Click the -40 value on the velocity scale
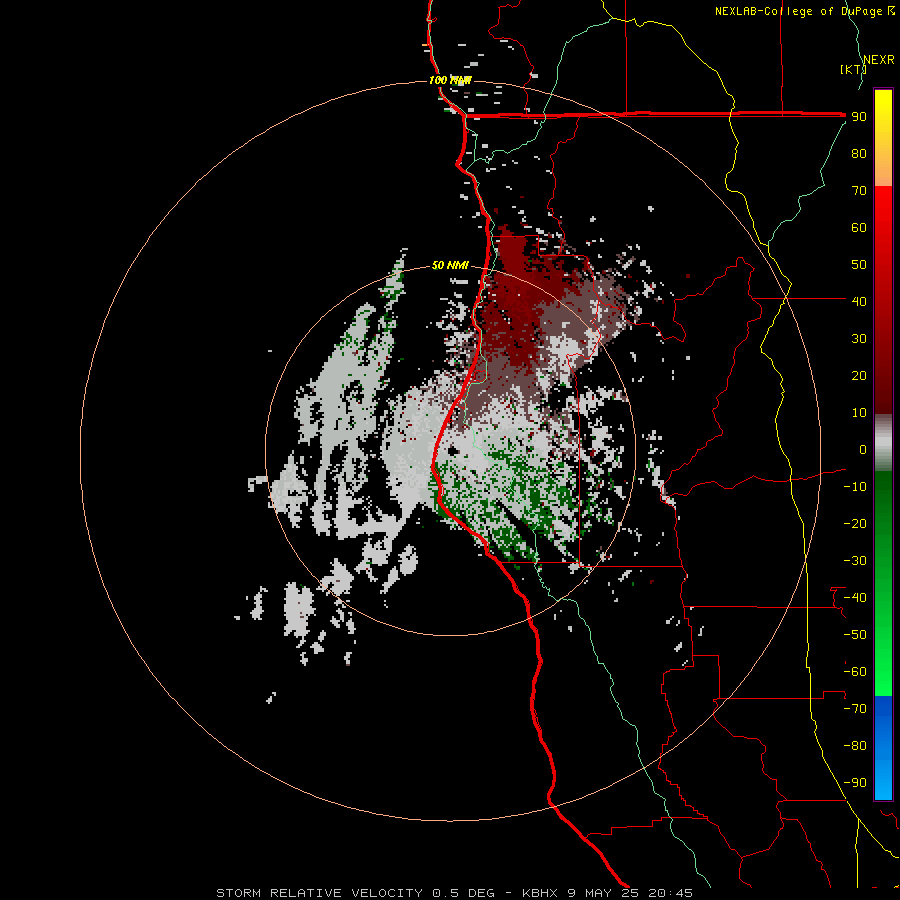 855,598
